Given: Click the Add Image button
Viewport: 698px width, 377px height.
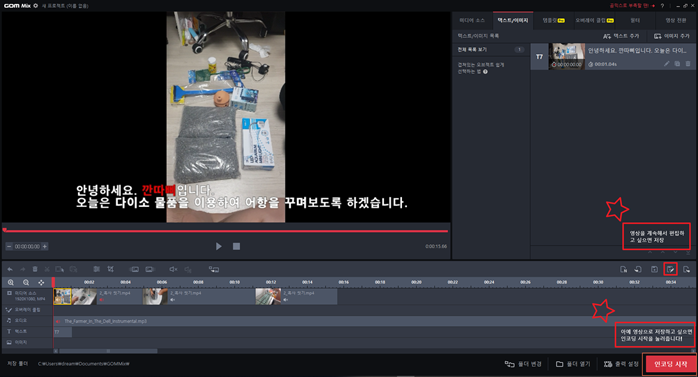Looking at the screenshot, I should 672,36.
